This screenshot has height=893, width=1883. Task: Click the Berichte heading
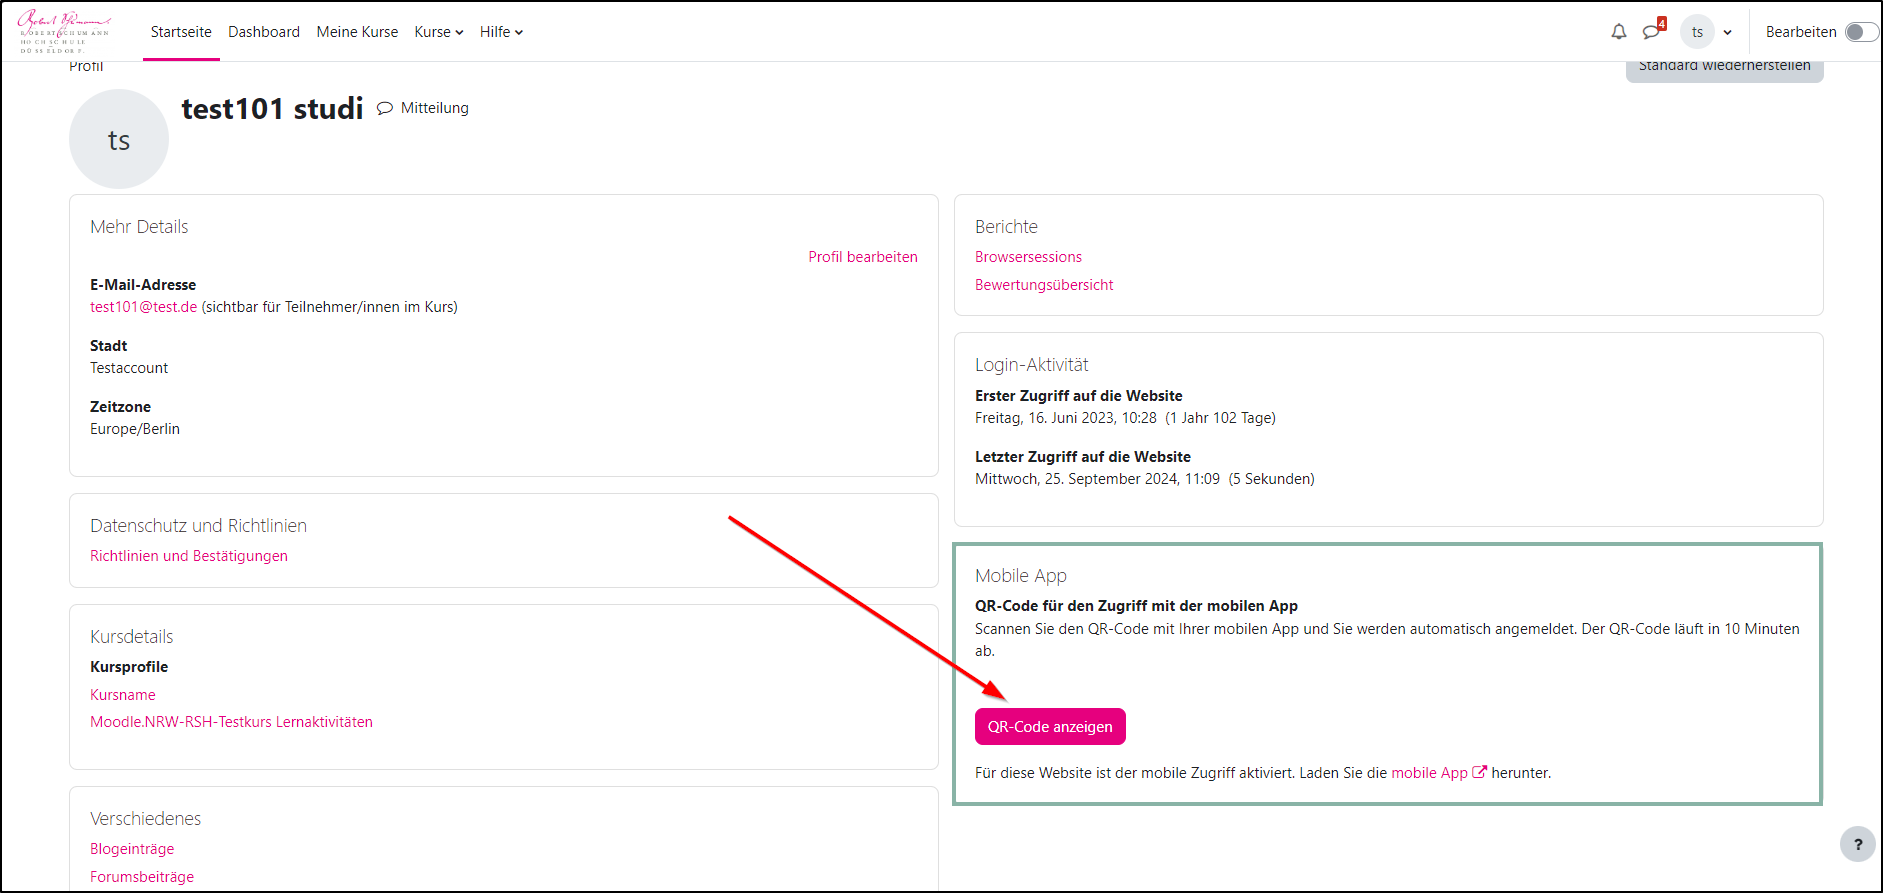point(1006,227)
